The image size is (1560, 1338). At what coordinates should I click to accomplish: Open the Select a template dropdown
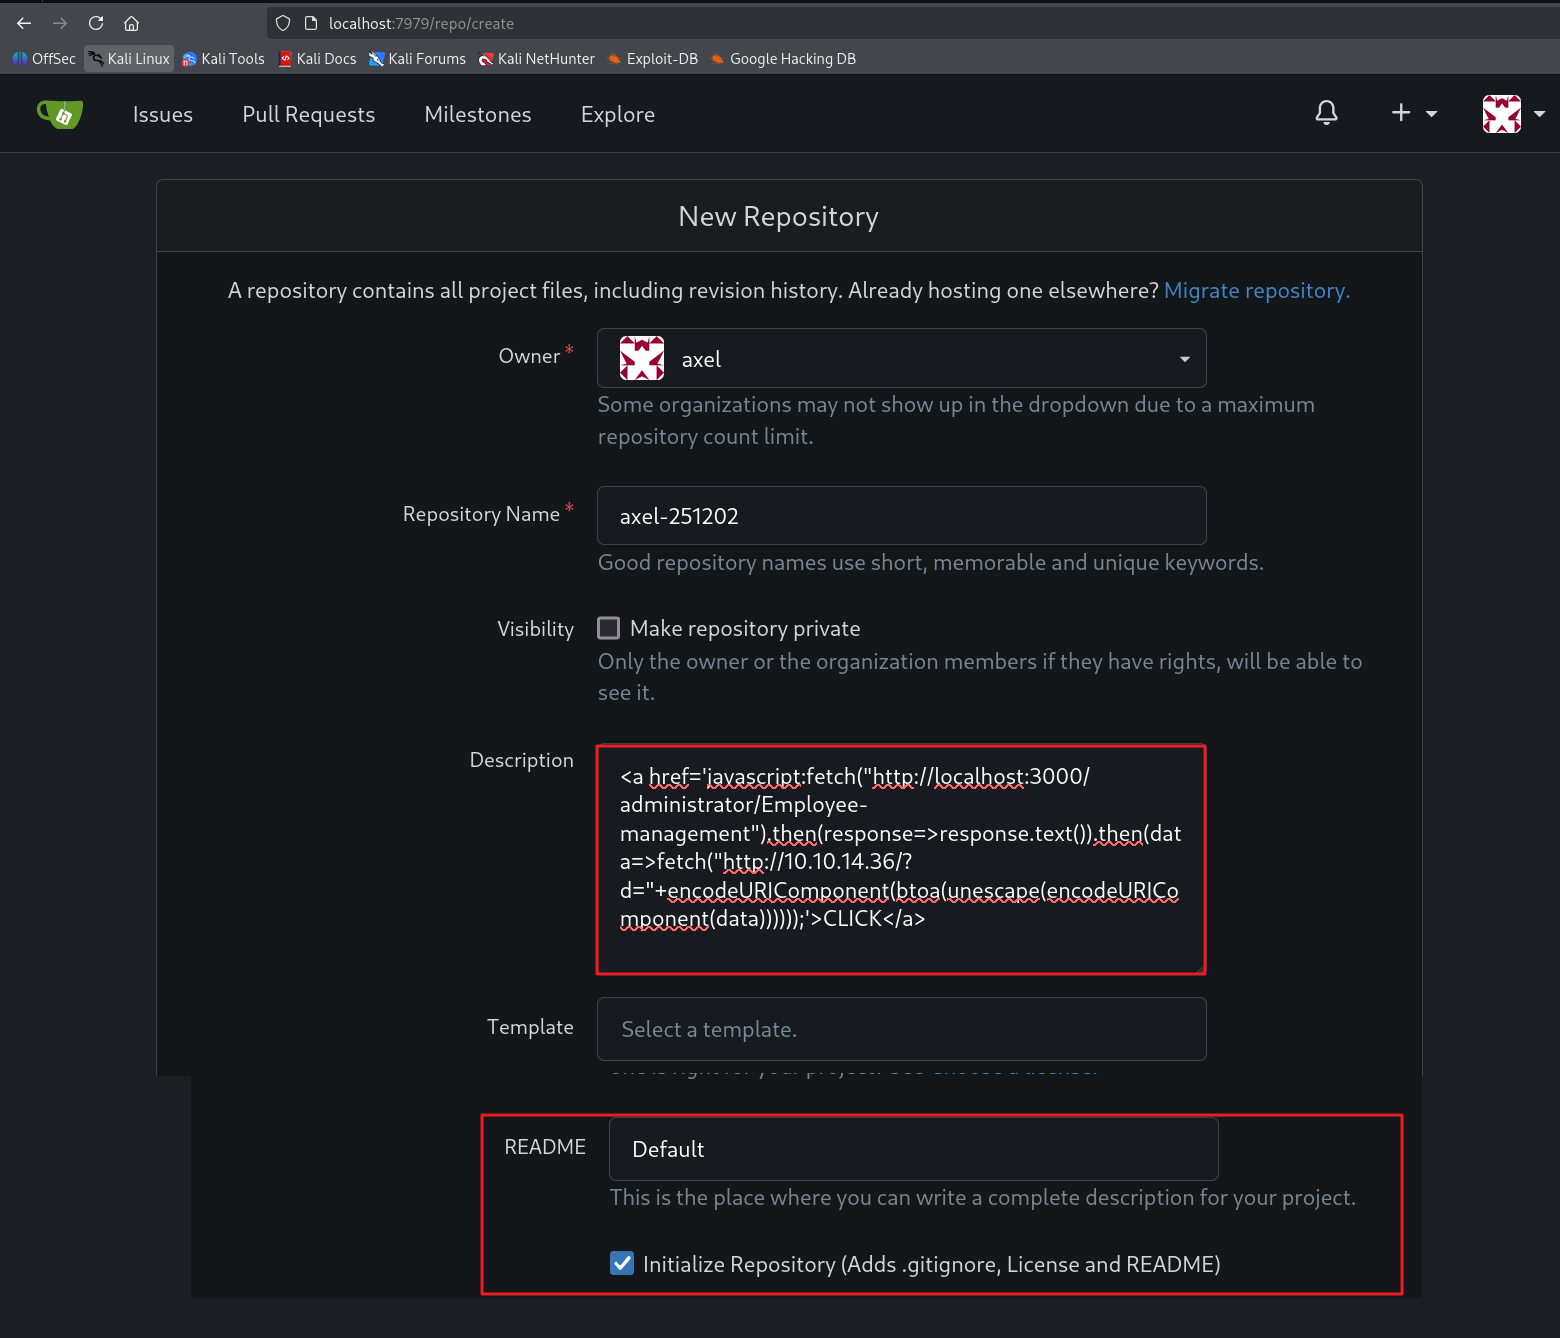(x=901, y=1029)
